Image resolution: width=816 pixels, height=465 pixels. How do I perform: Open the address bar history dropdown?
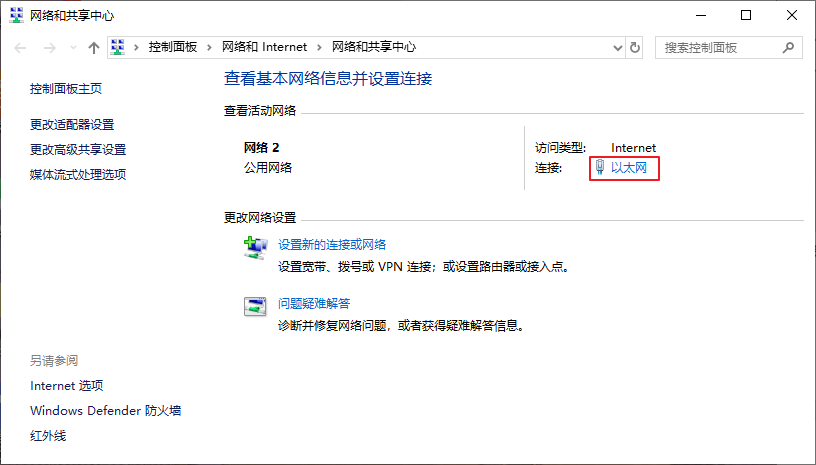614,47
